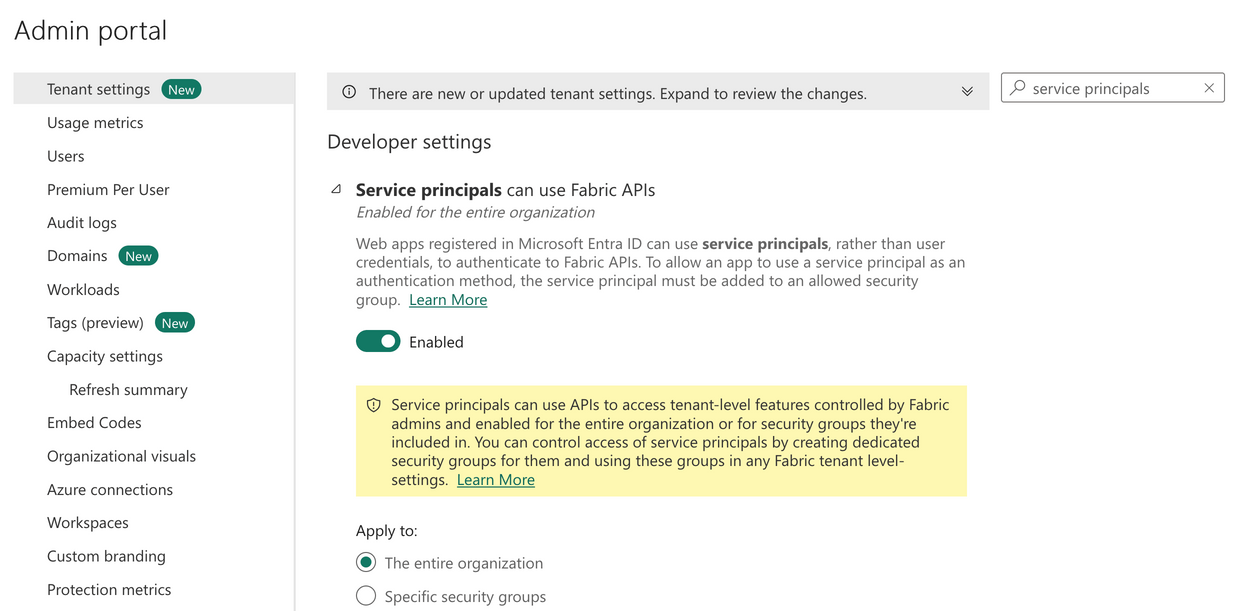Select the entire organization radio button
Screen dimensions: 1246x611
[365, 562]
